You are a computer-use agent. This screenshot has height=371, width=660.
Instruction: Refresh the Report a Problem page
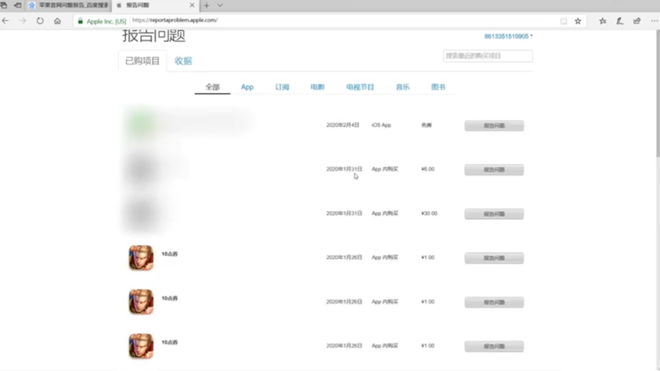click(x=40, y=21)
